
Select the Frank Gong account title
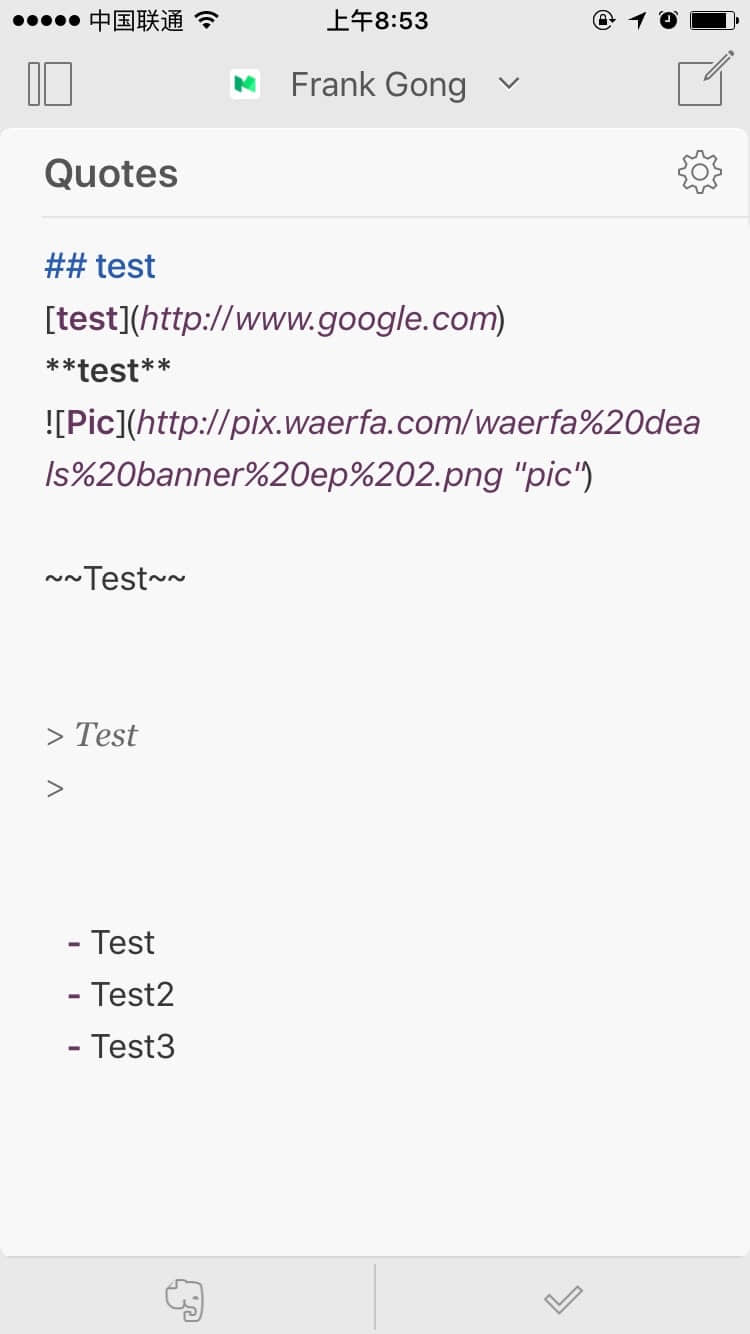click(379, 85)
